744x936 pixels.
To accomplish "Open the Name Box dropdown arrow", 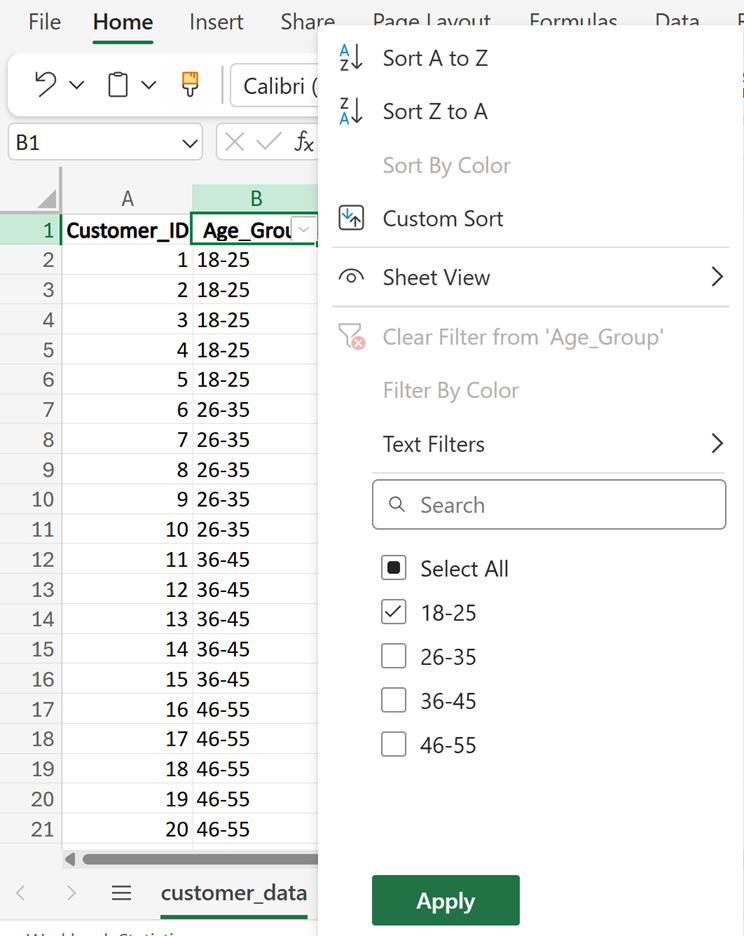I will [x=190, y=143].
